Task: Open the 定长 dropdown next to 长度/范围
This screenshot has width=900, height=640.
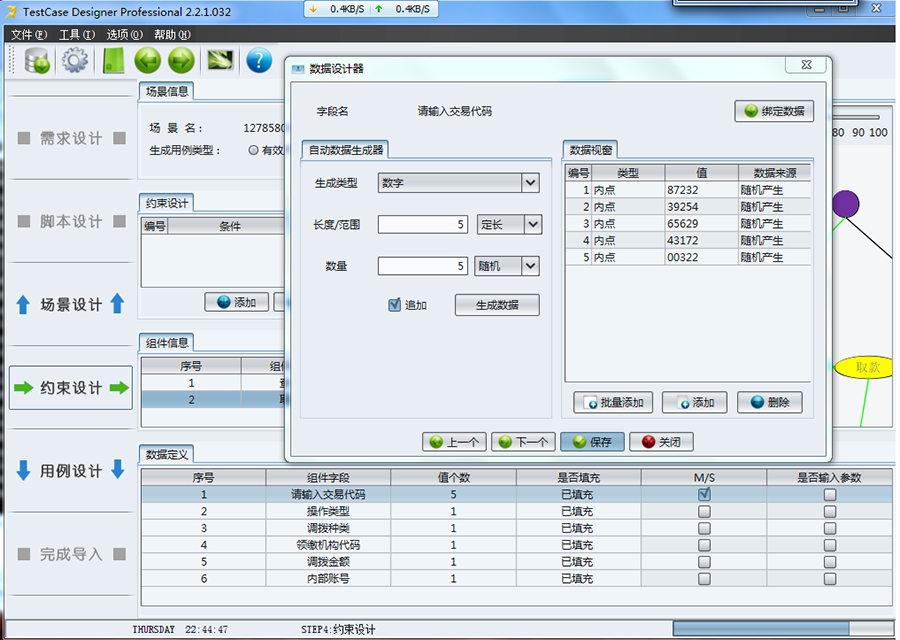Action: tap(532, 224)
